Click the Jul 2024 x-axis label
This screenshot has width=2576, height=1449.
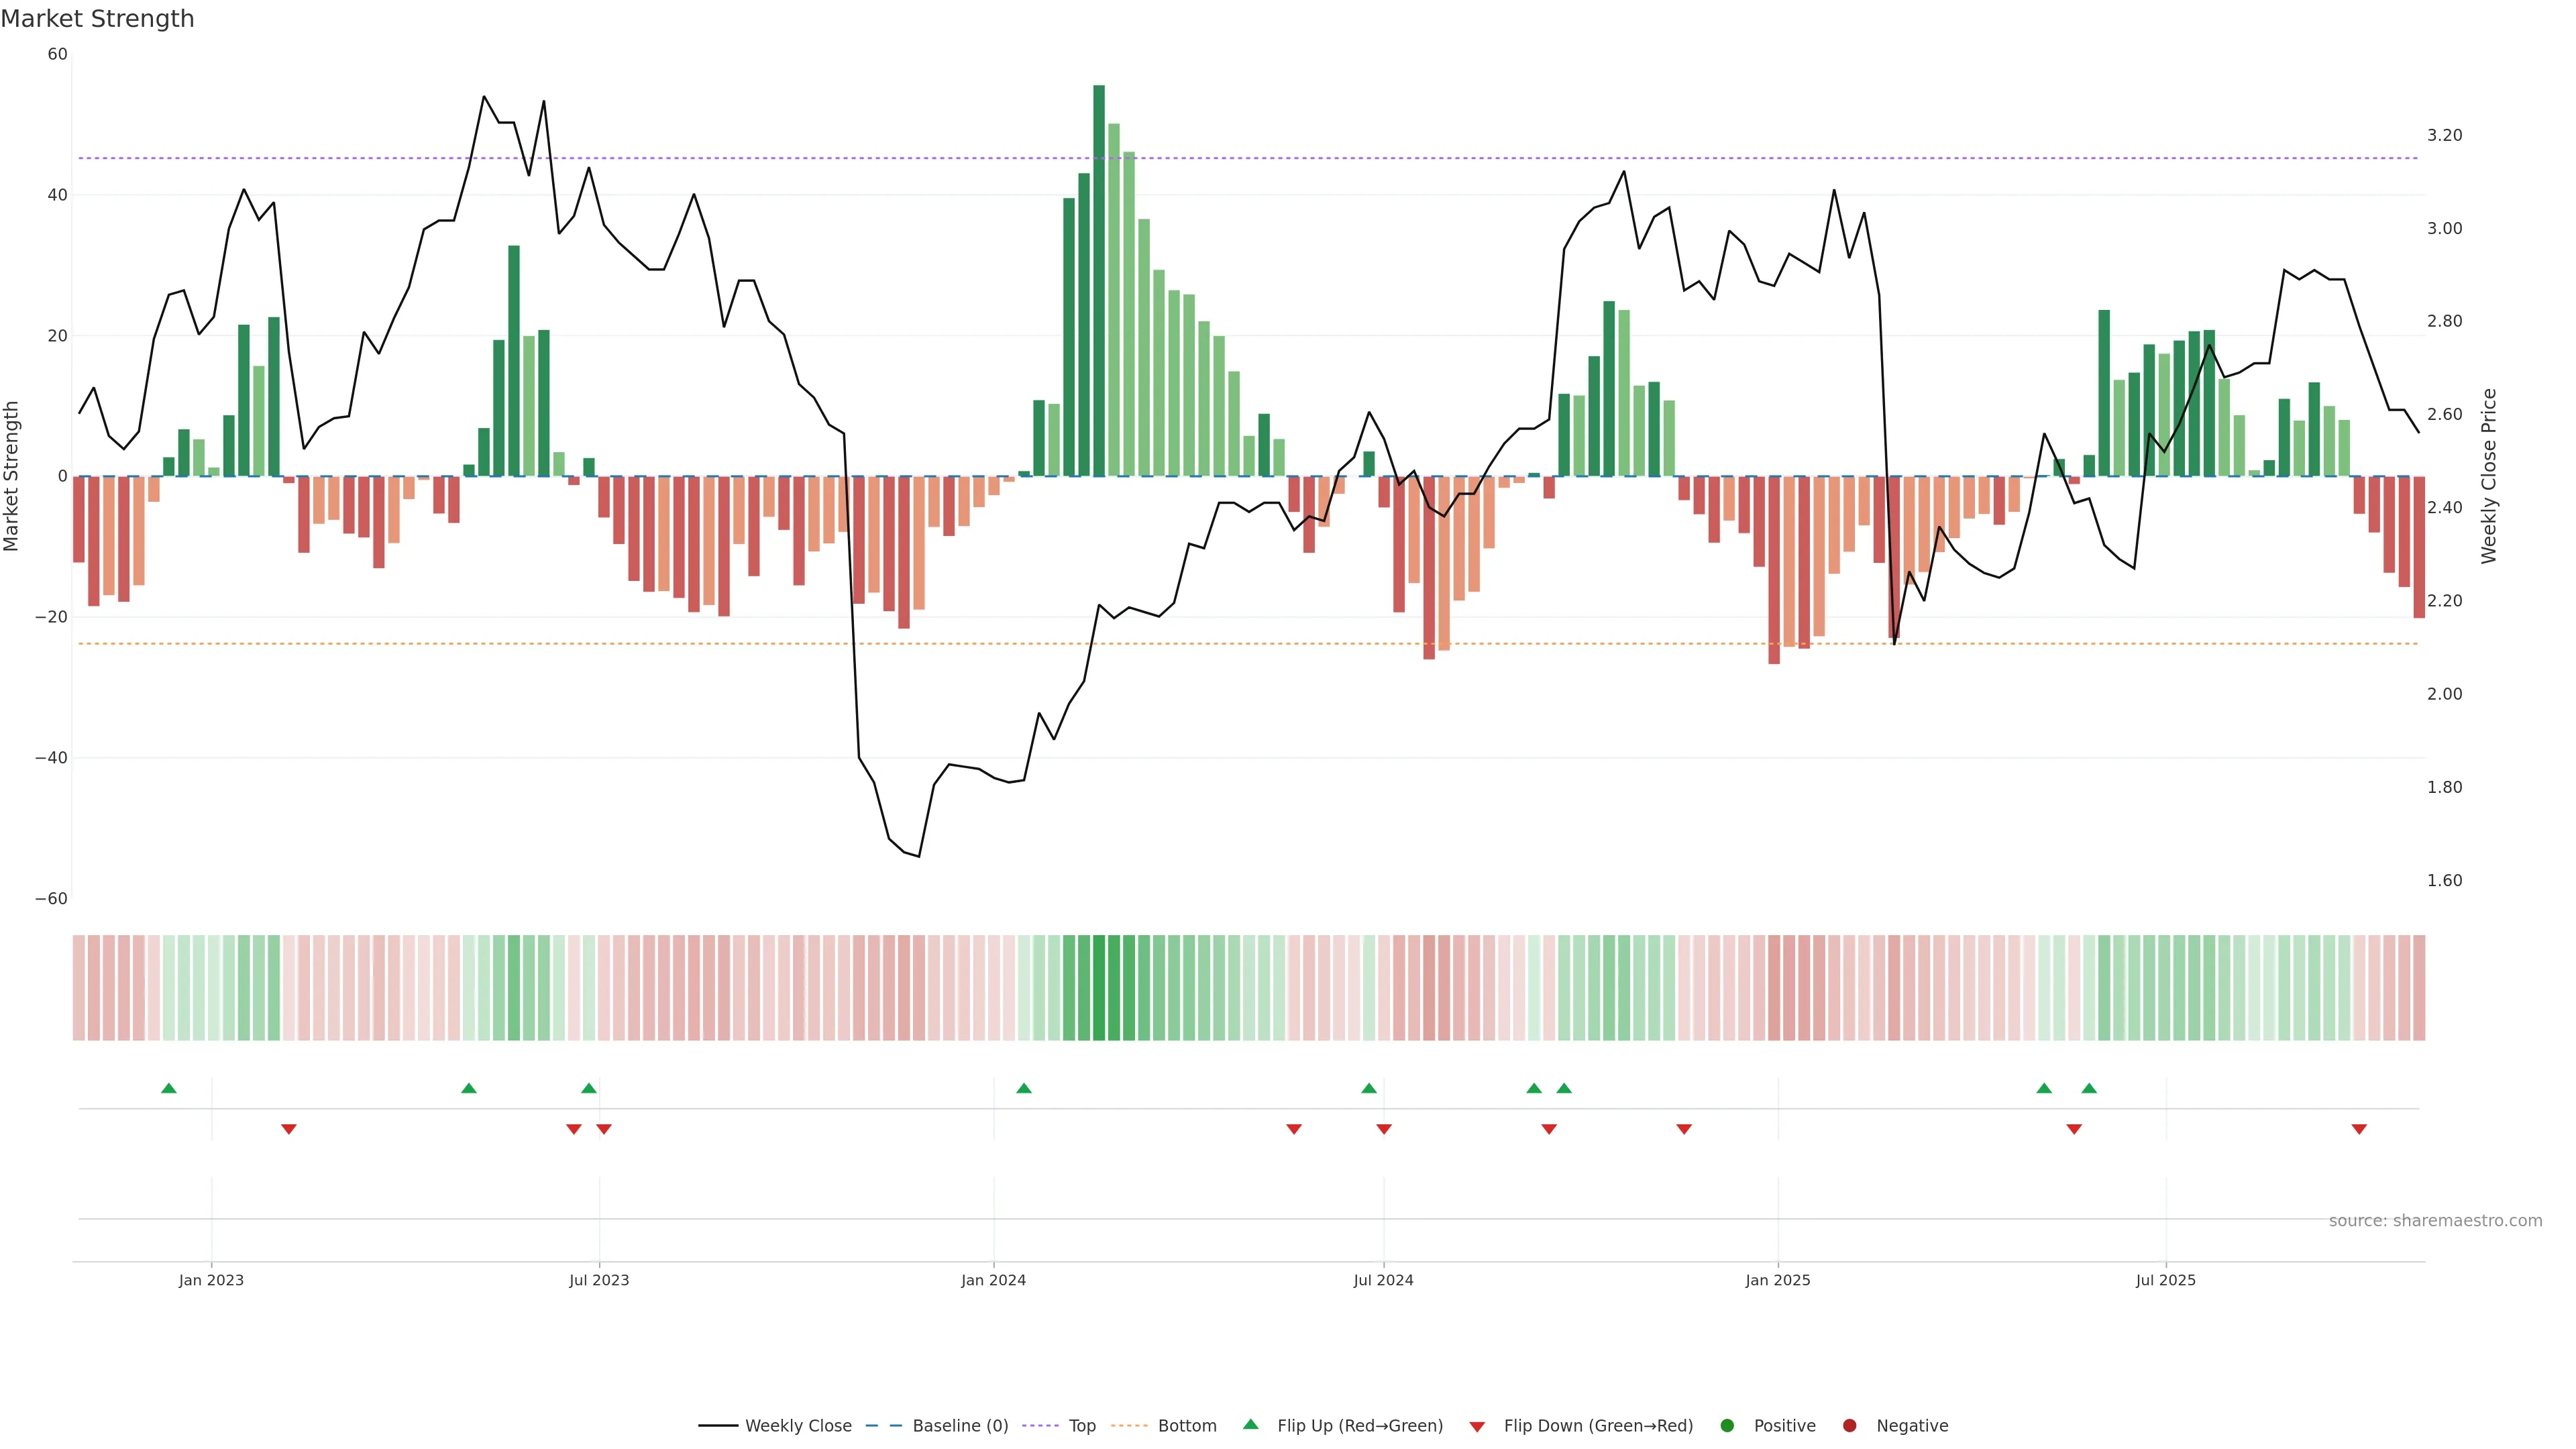pos(1383,1280)
